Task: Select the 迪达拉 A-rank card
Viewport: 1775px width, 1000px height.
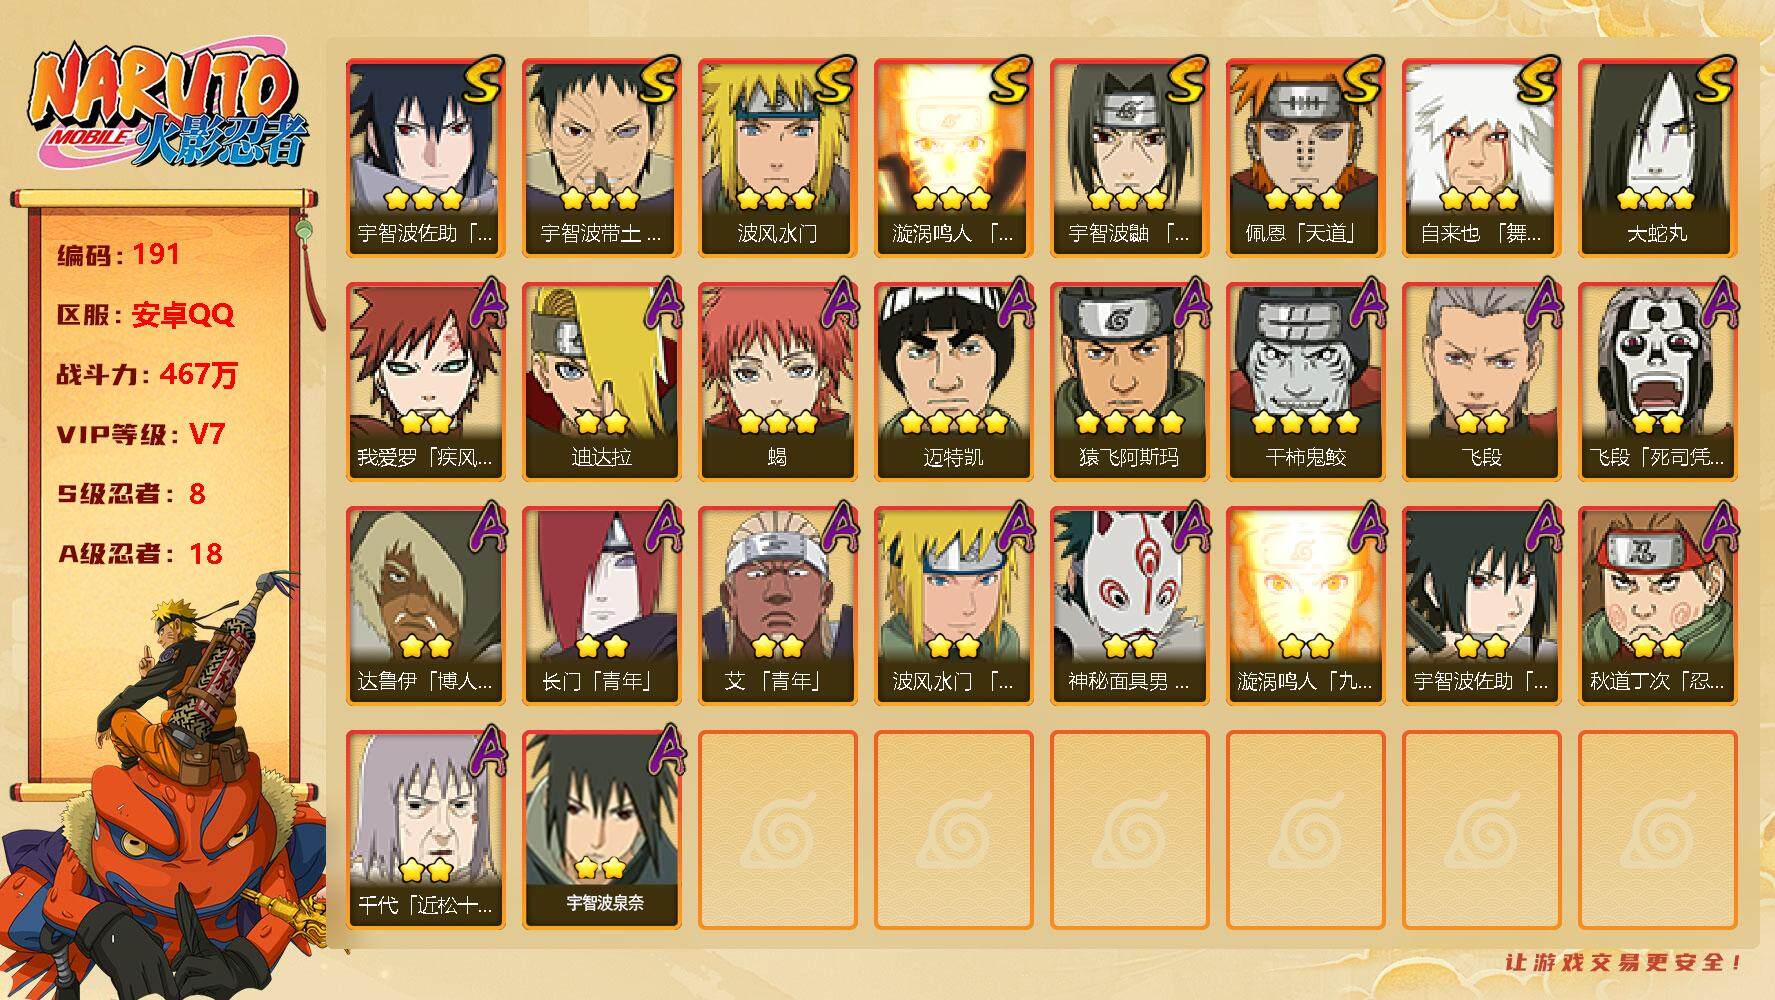Action: pyautogui.click(x=601, y=382)
